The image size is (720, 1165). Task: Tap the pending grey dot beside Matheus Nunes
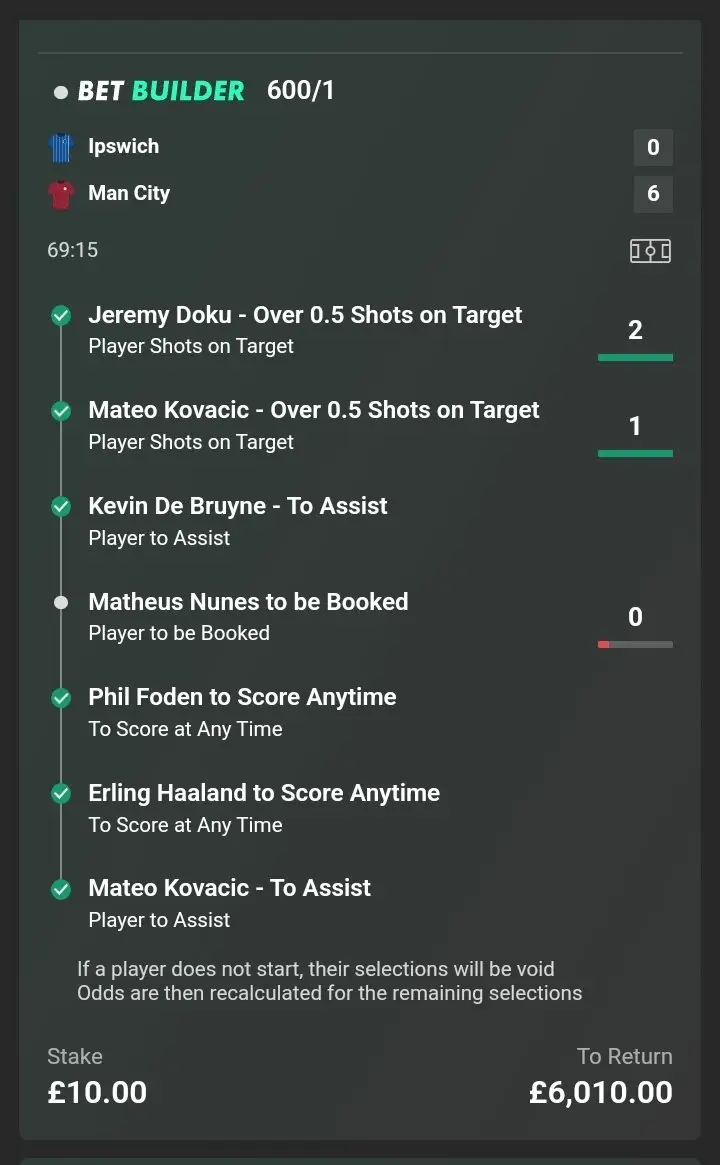coord(61,603)
